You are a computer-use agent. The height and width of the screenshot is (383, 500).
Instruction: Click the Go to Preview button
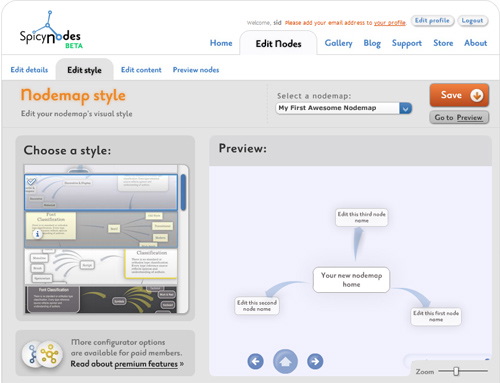pyautogui.click(x=459, y=118)
